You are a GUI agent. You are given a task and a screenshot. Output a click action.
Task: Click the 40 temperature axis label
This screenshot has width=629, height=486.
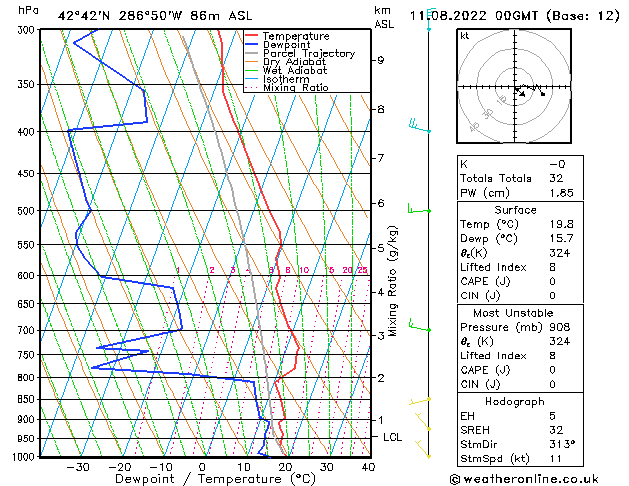[368, 467]
